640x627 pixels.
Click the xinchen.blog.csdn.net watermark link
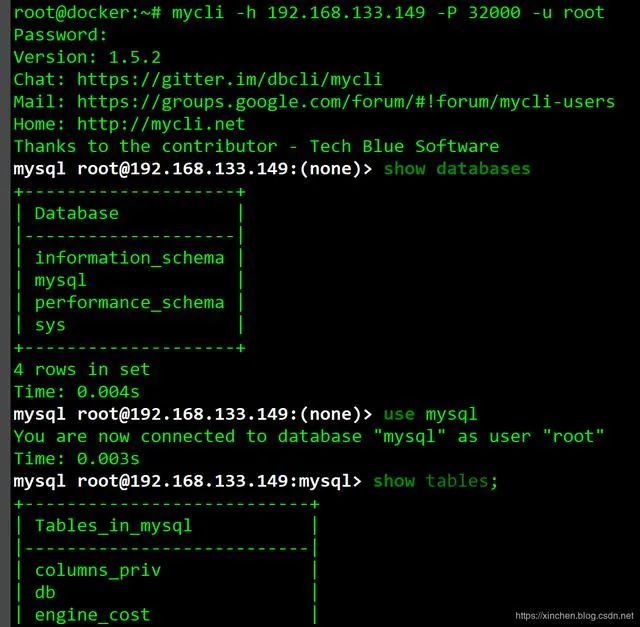pyautogui.click(x=574, y=616)
